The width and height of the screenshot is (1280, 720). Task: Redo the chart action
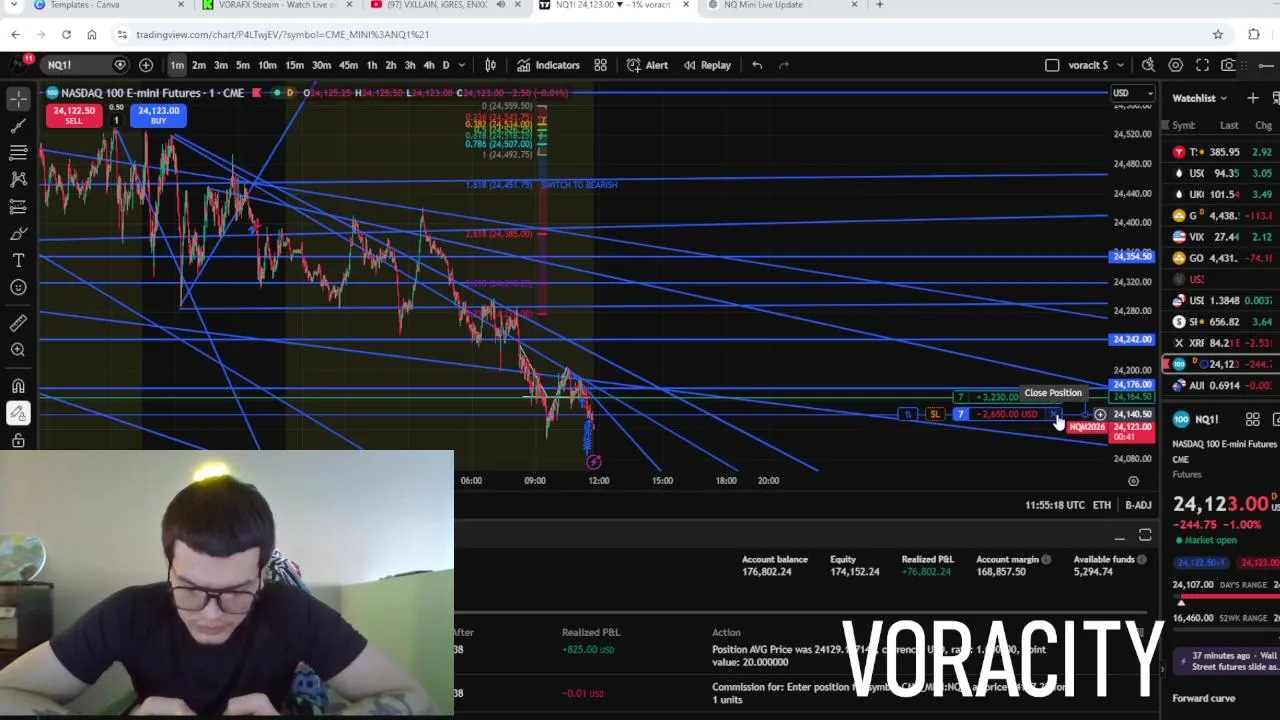tap(784, 65)
